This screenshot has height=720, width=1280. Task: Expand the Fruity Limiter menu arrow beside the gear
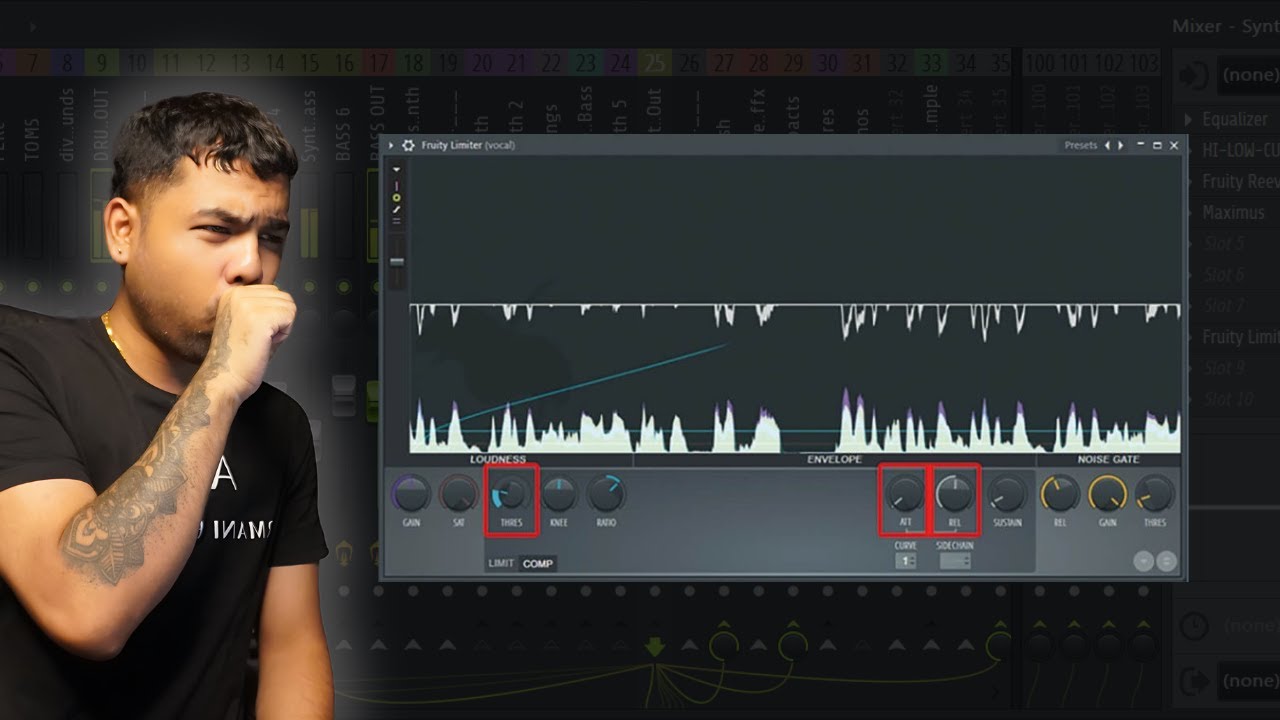coord(391,145)
